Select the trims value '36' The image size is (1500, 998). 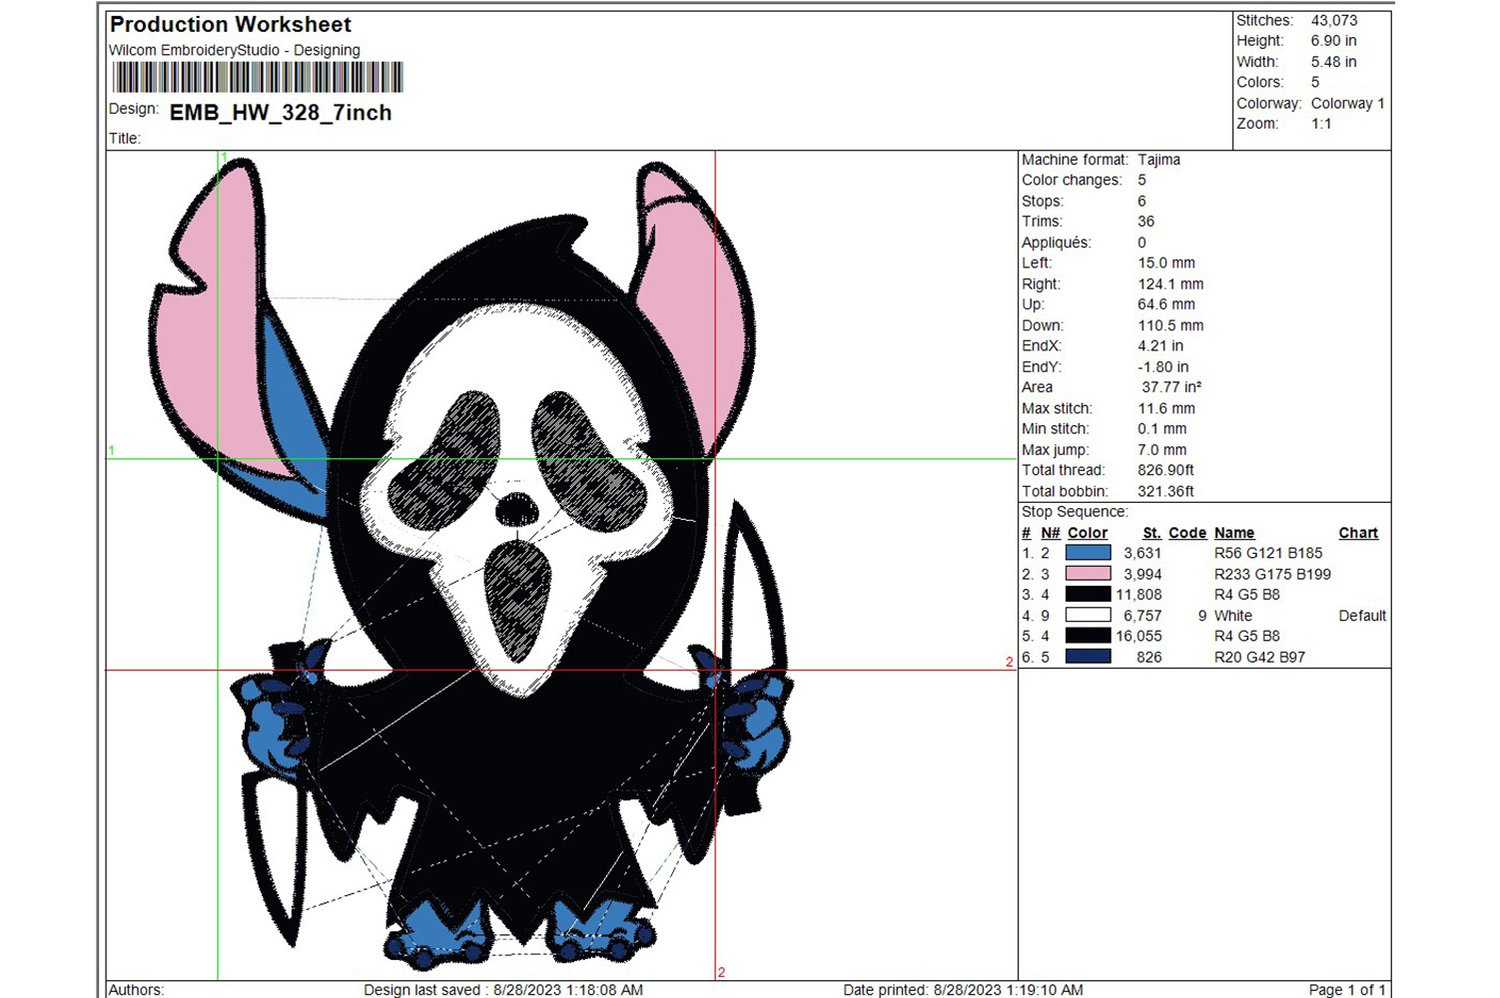(x=1146, y=222)
